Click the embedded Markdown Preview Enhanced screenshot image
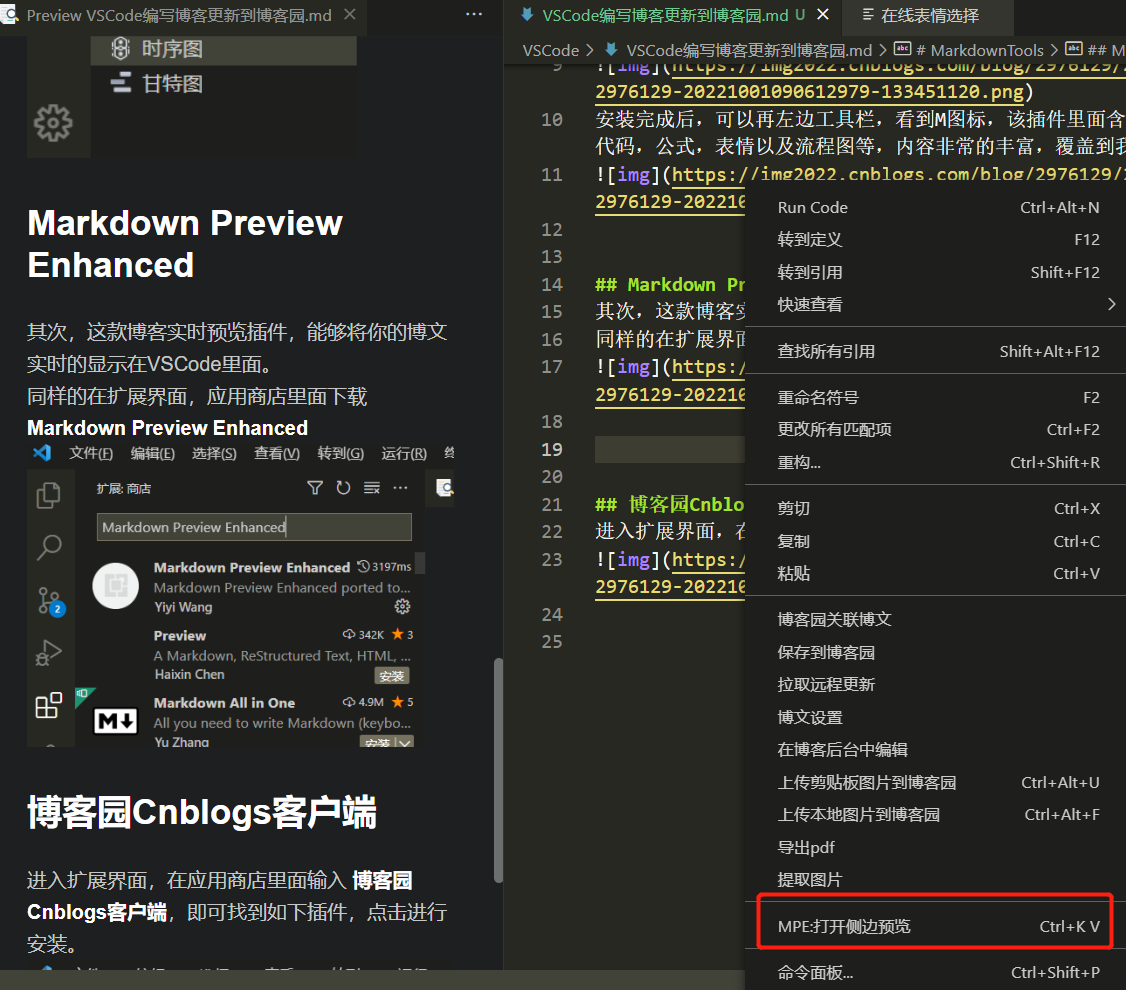The height and width of the screenshot is (990, 1126). point(241,595)
